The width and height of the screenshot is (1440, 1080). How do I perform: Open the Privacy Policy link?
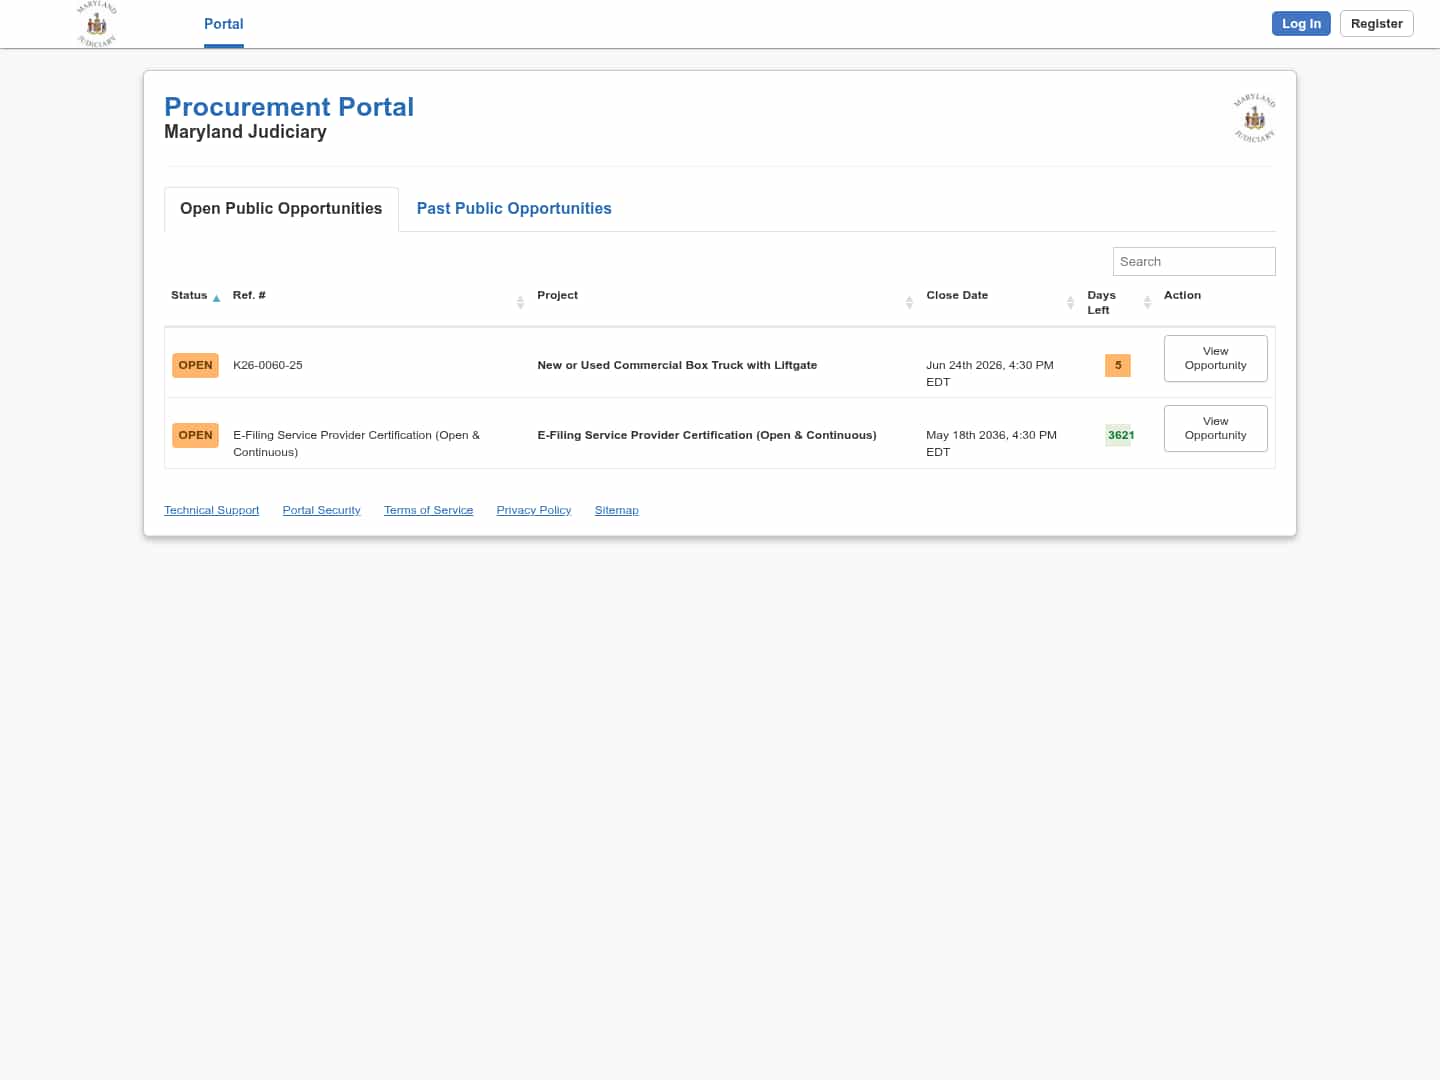tap(534, 510)
